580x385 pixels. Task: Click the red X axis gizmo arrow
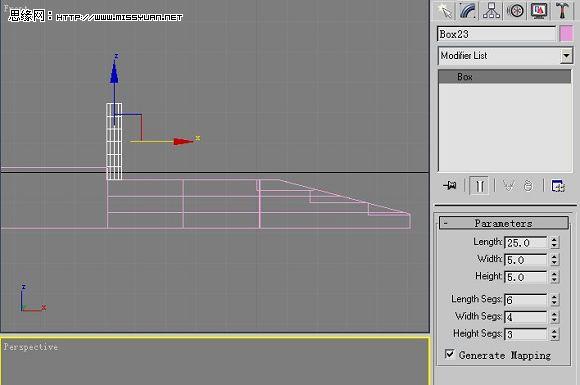click(x=183, y=141)
